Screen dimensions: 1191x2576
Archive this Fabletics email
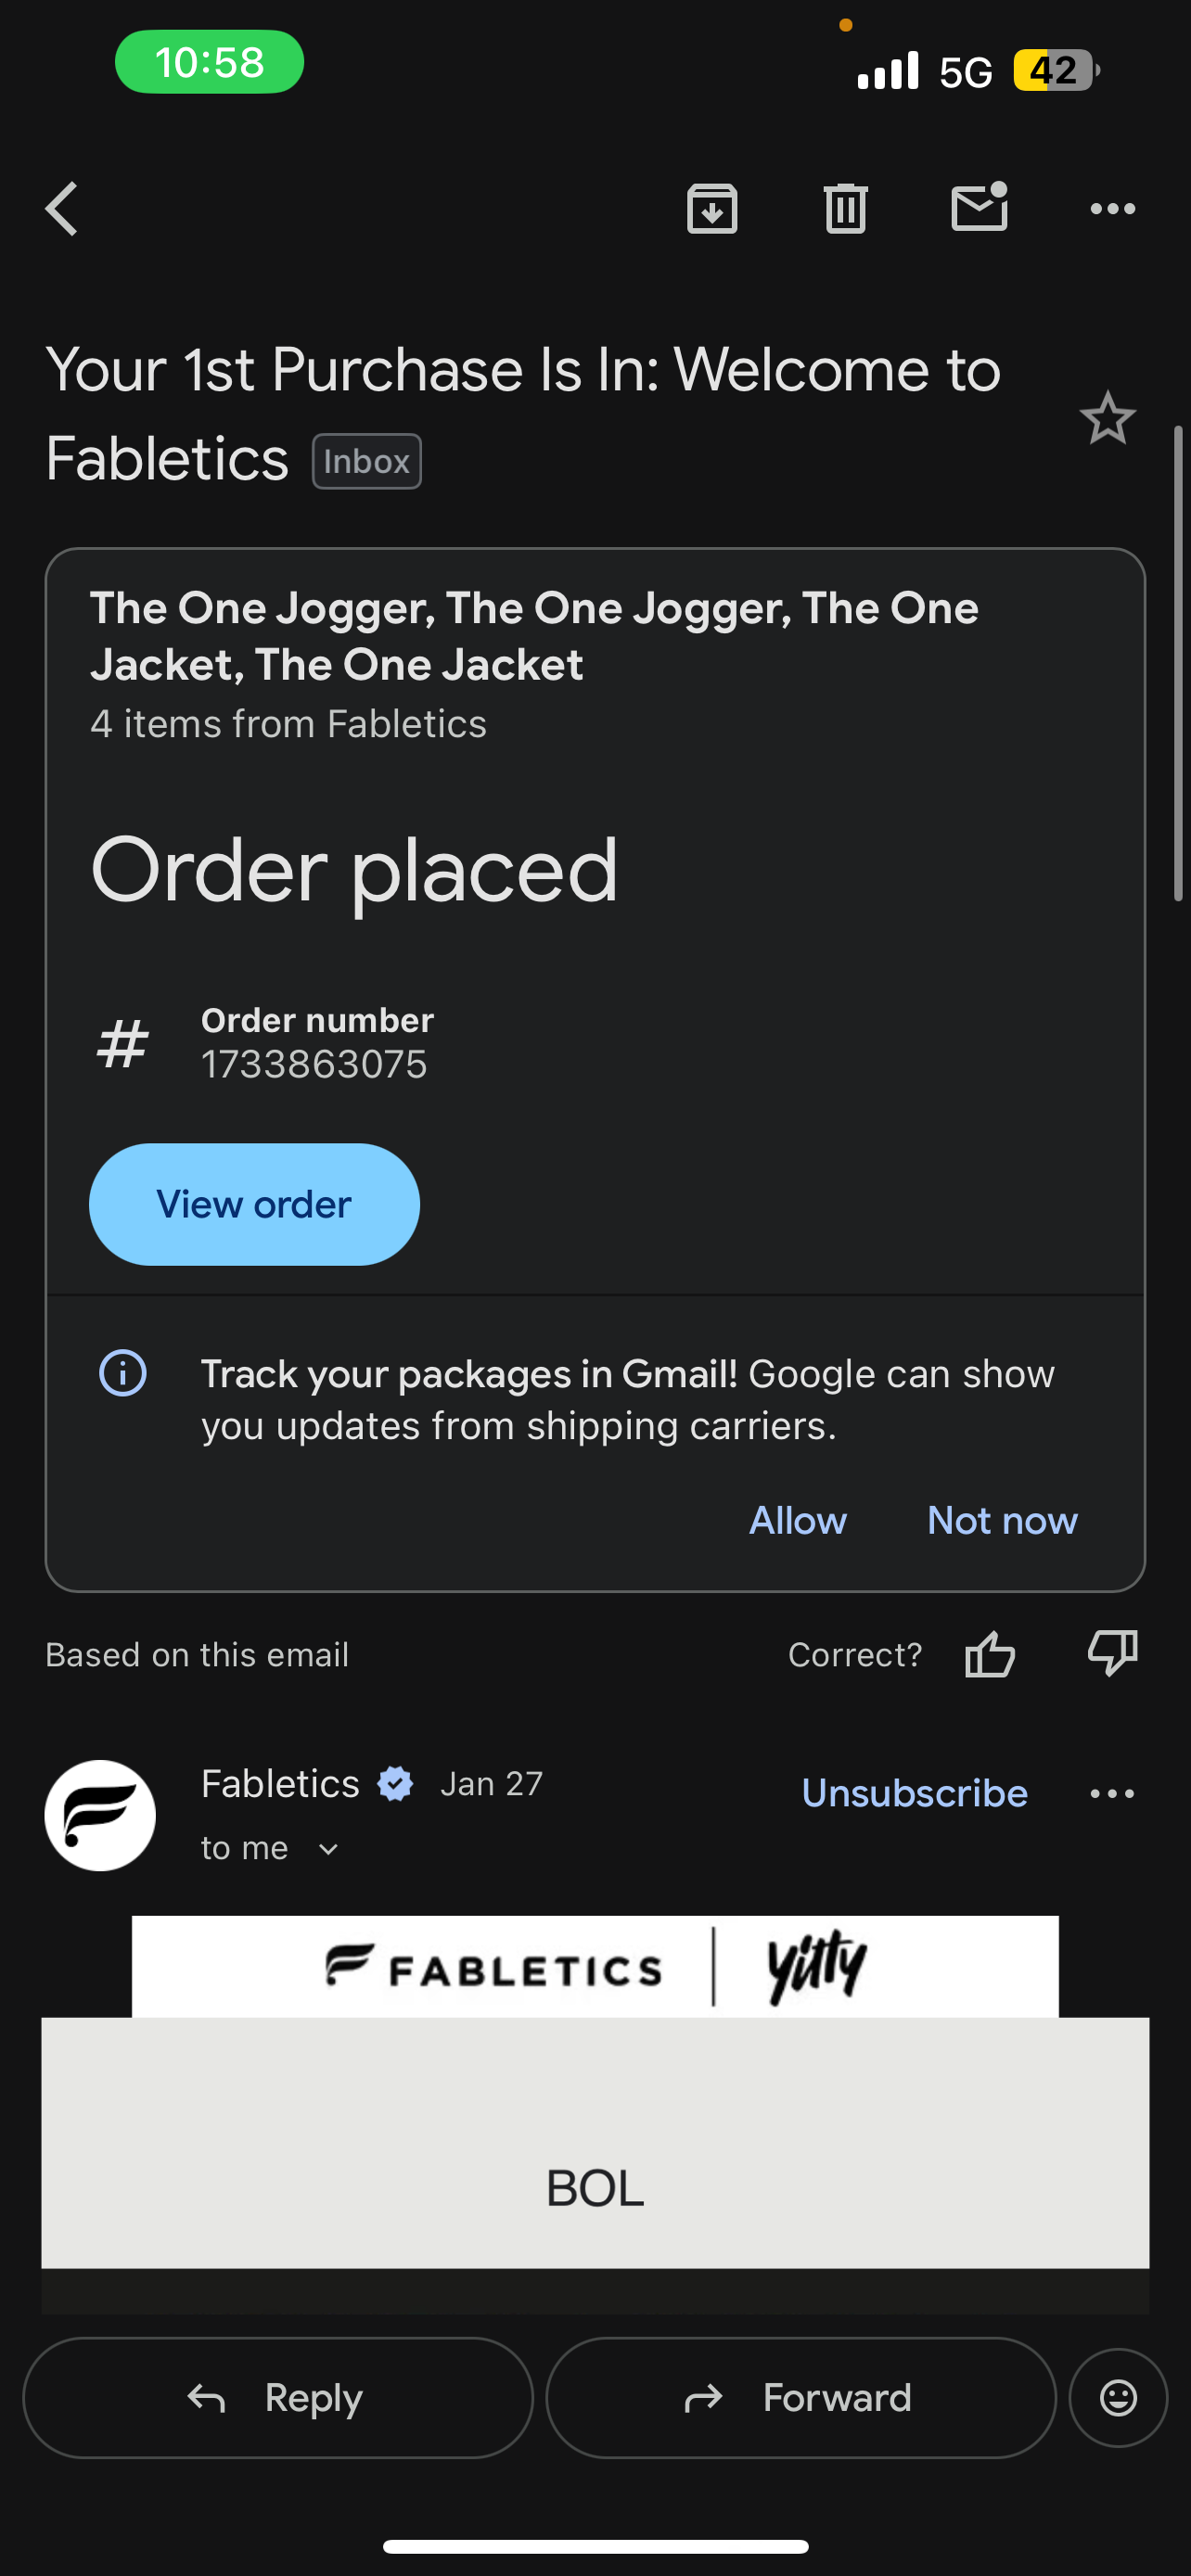tap(712, 209)
